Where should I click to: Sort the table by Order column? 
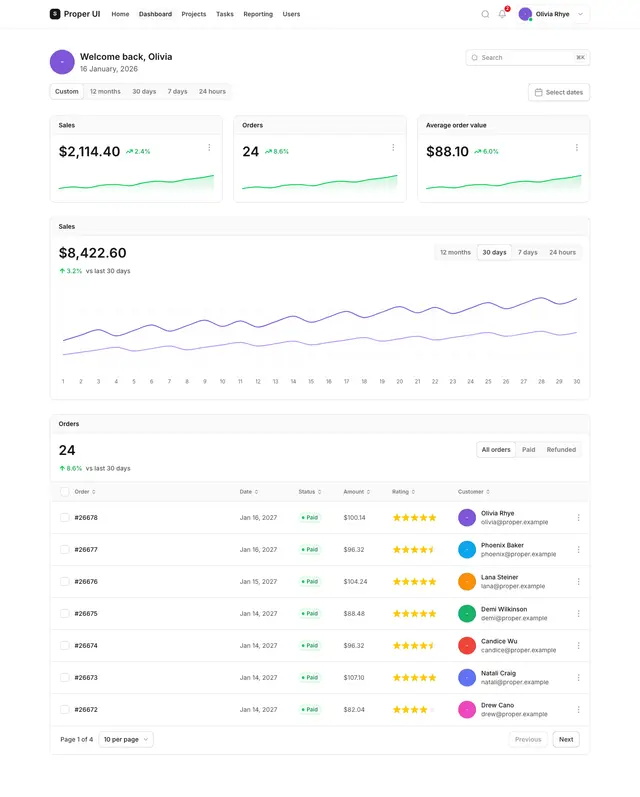85,492
